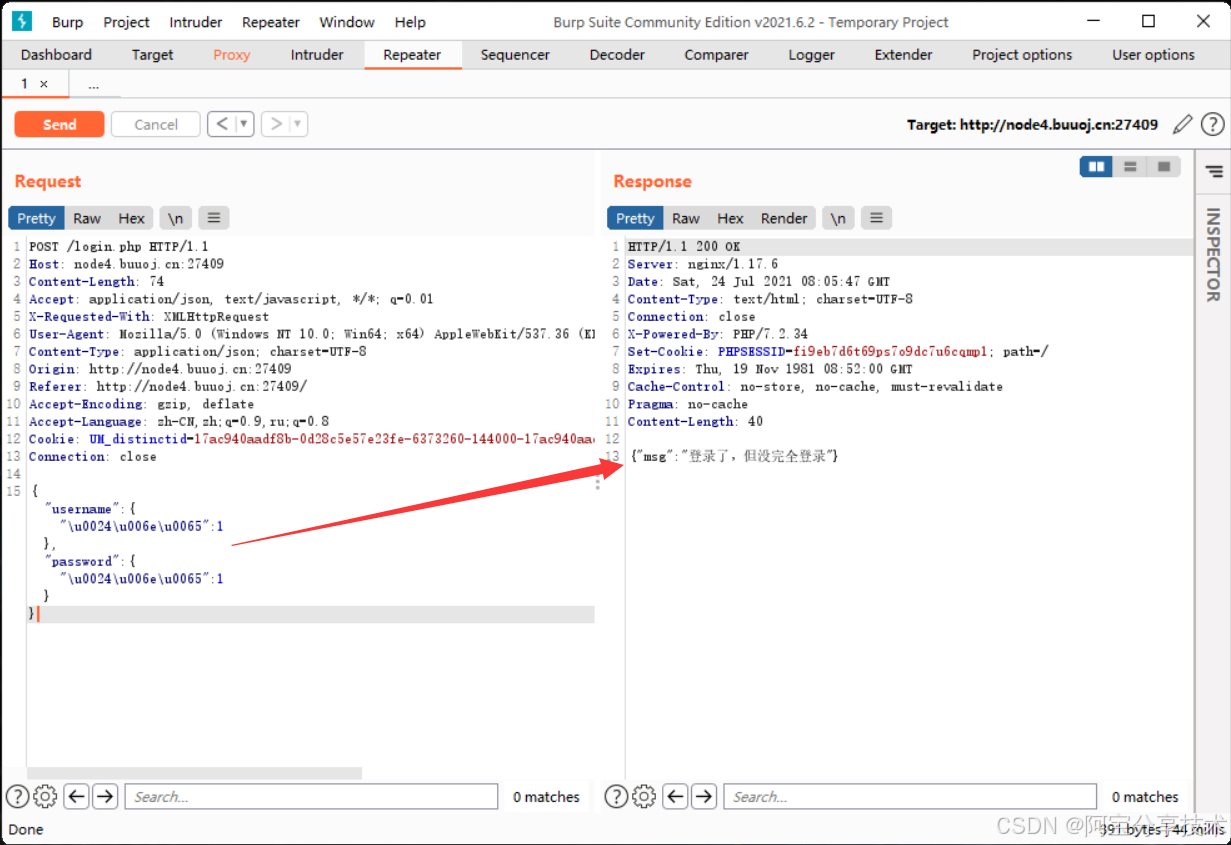Screen dimensions: 1231x845
Task: Open Response search help icon
Action: coord(616,797)
